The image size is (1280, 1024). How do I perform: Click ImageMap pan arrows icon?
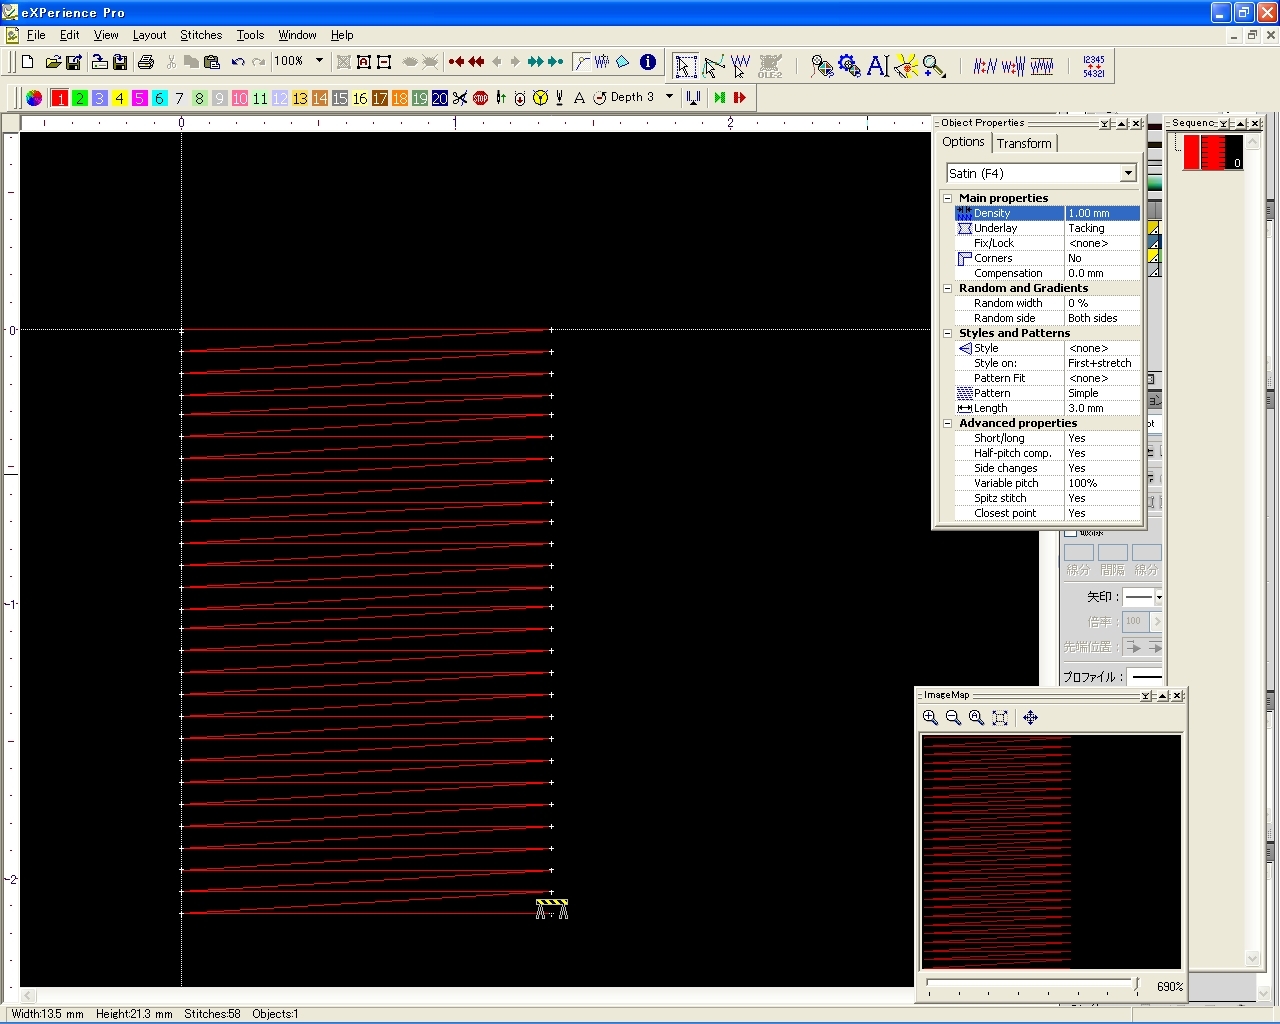point(1031,717)
